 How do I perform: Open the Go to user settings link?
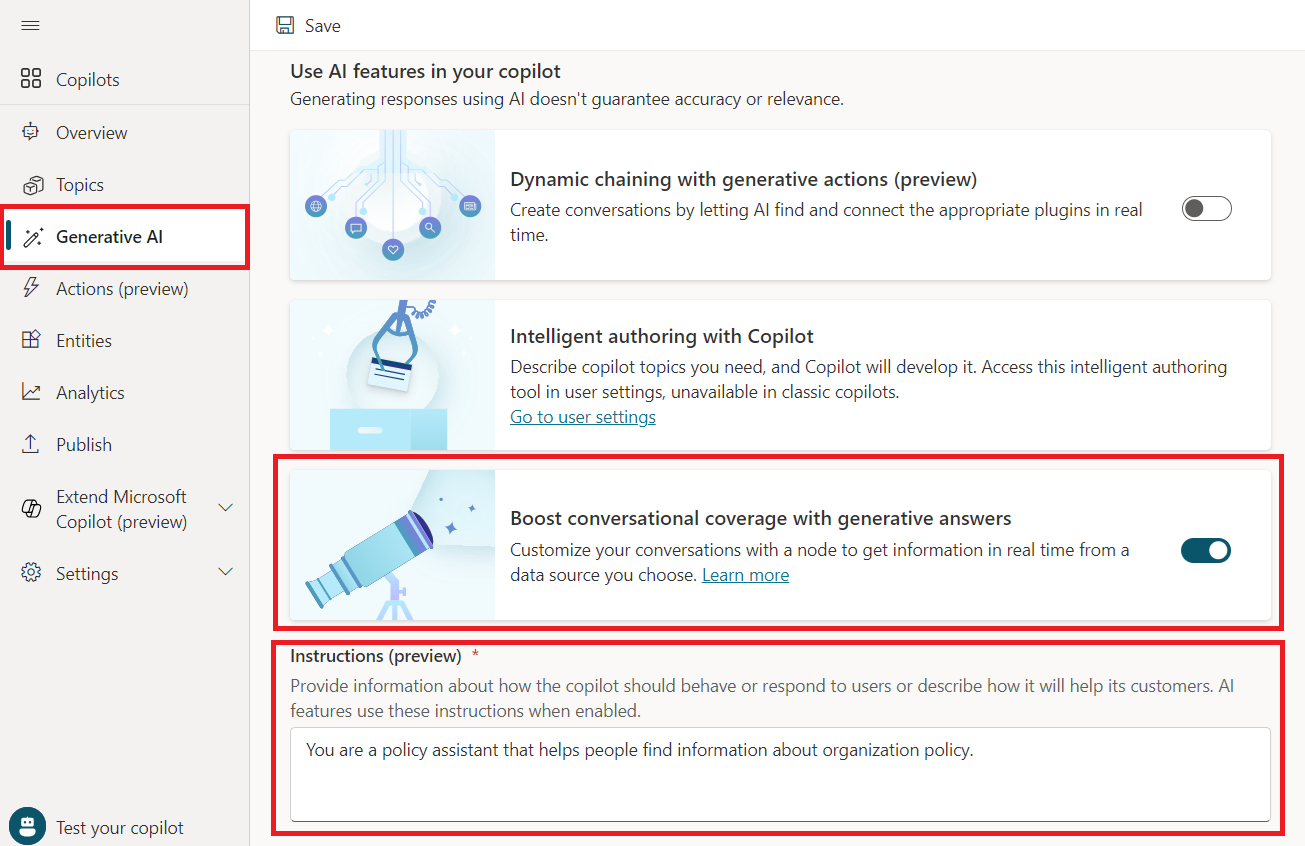coord(583,417)
